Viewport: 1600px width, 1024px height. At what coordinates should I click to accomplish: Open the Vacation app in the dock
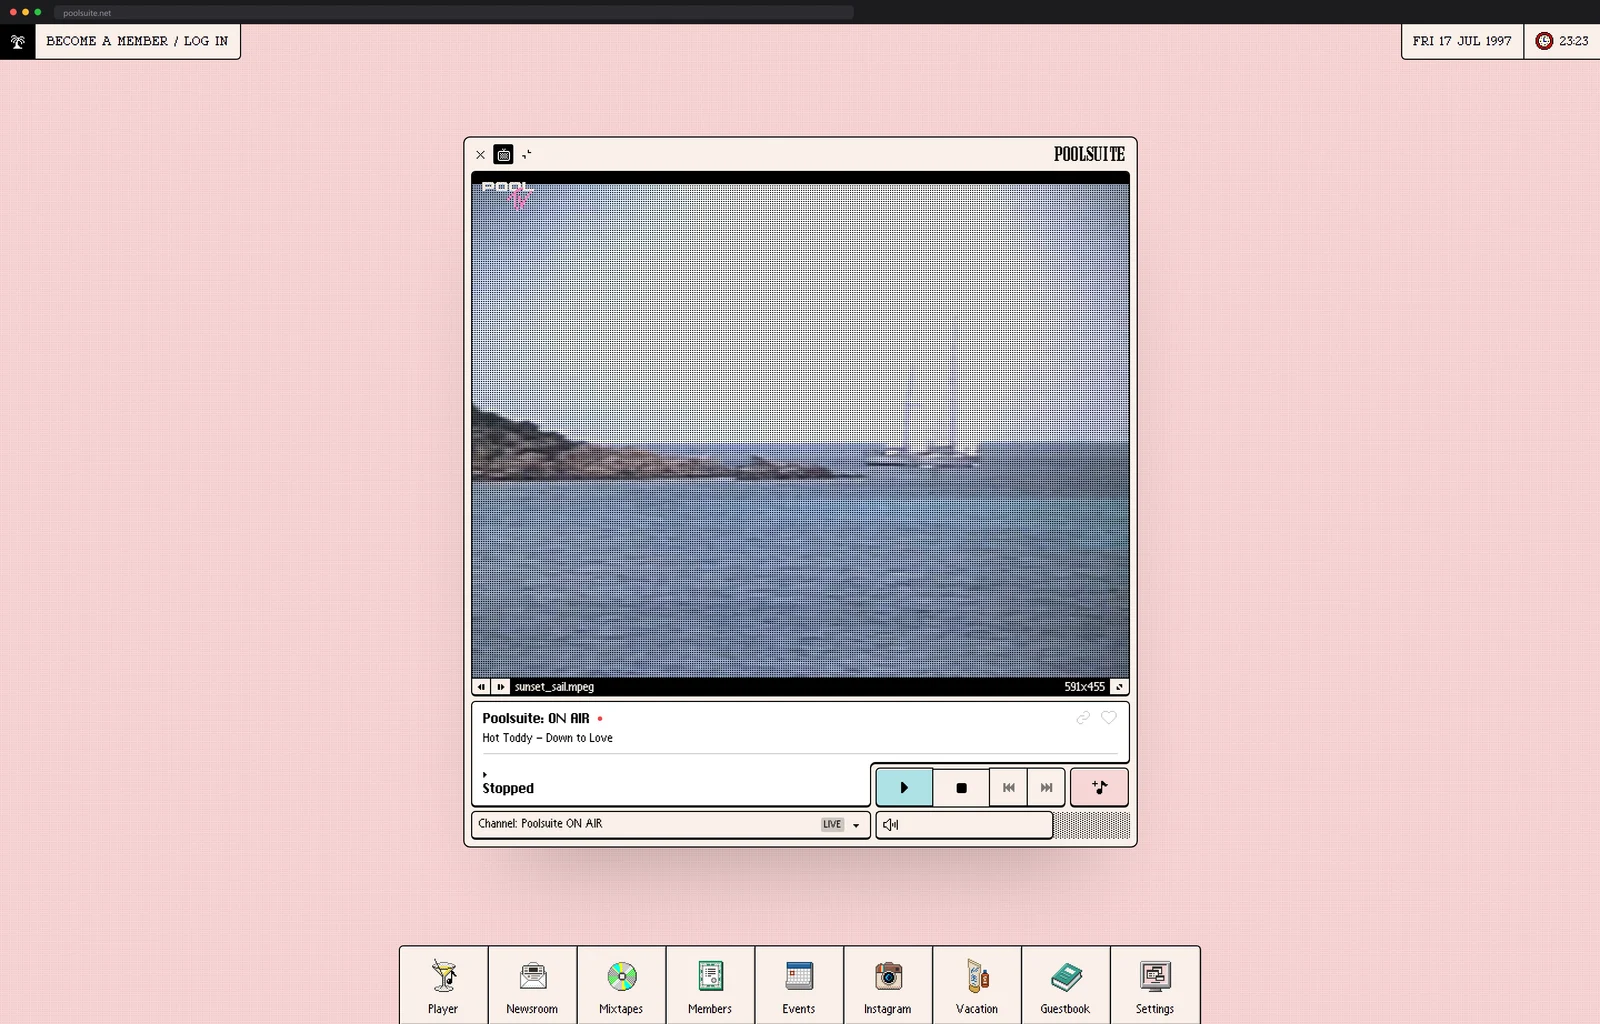click(x=977, y=985)
